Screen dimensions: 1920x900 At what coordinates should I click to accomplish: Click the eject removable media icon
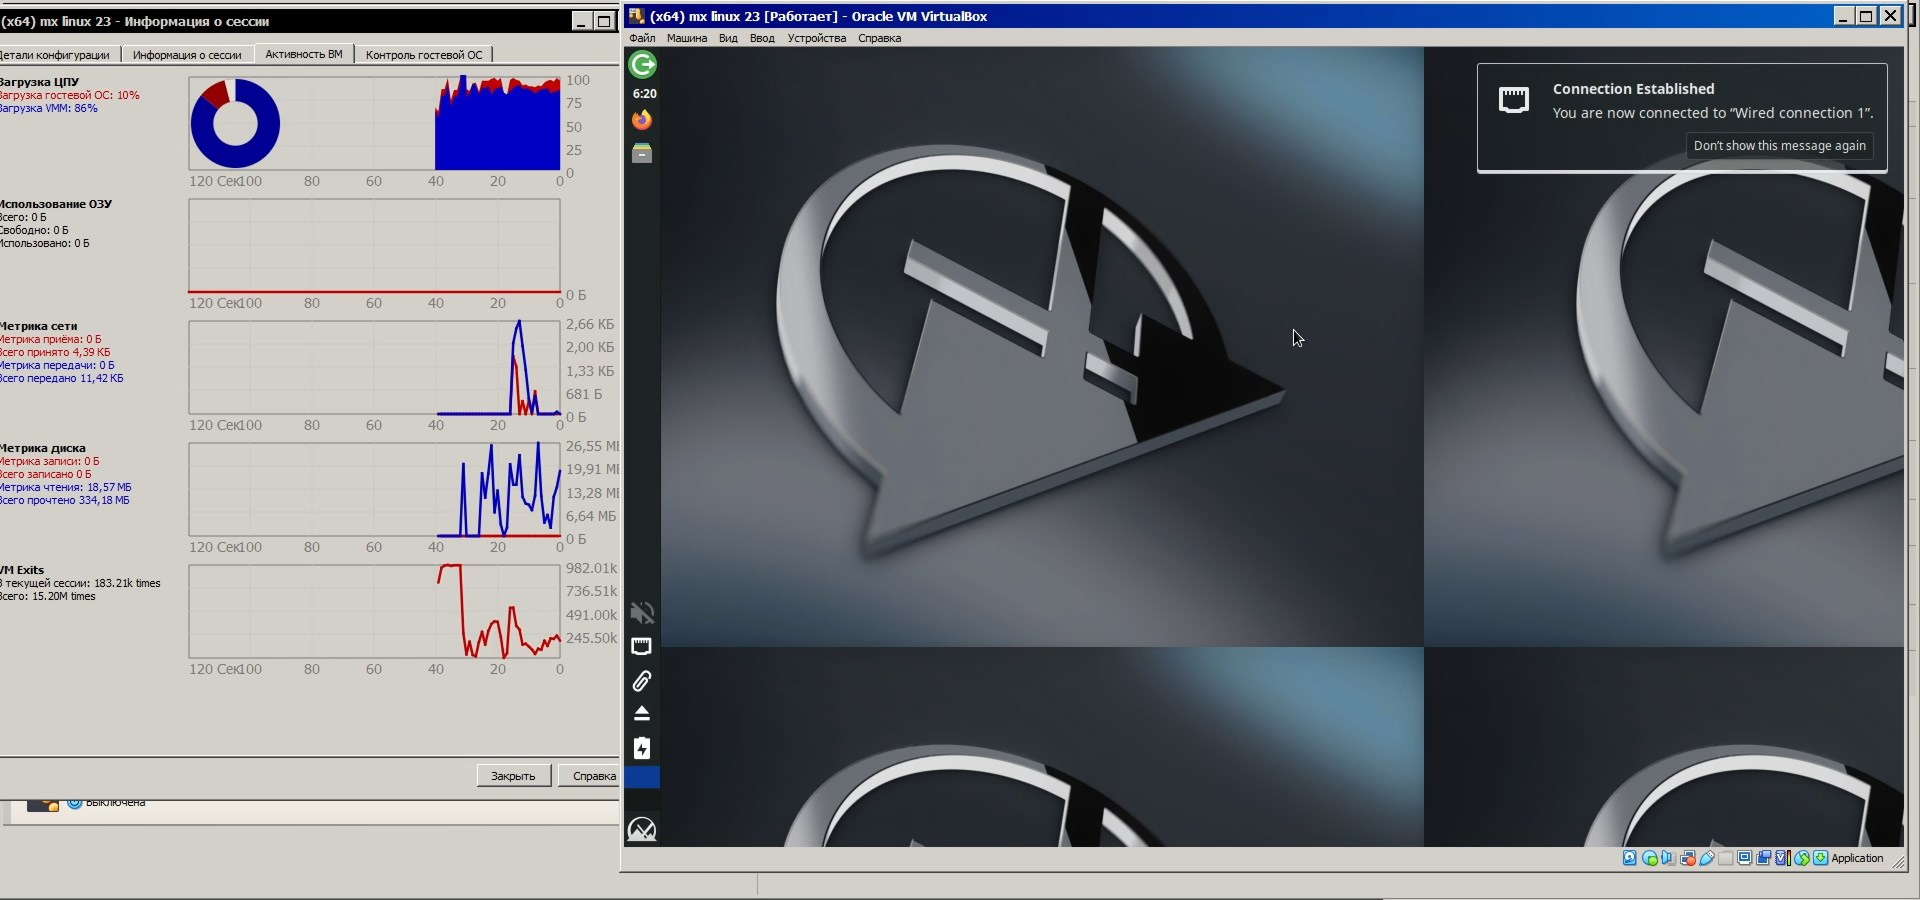(x=642, y=714)
